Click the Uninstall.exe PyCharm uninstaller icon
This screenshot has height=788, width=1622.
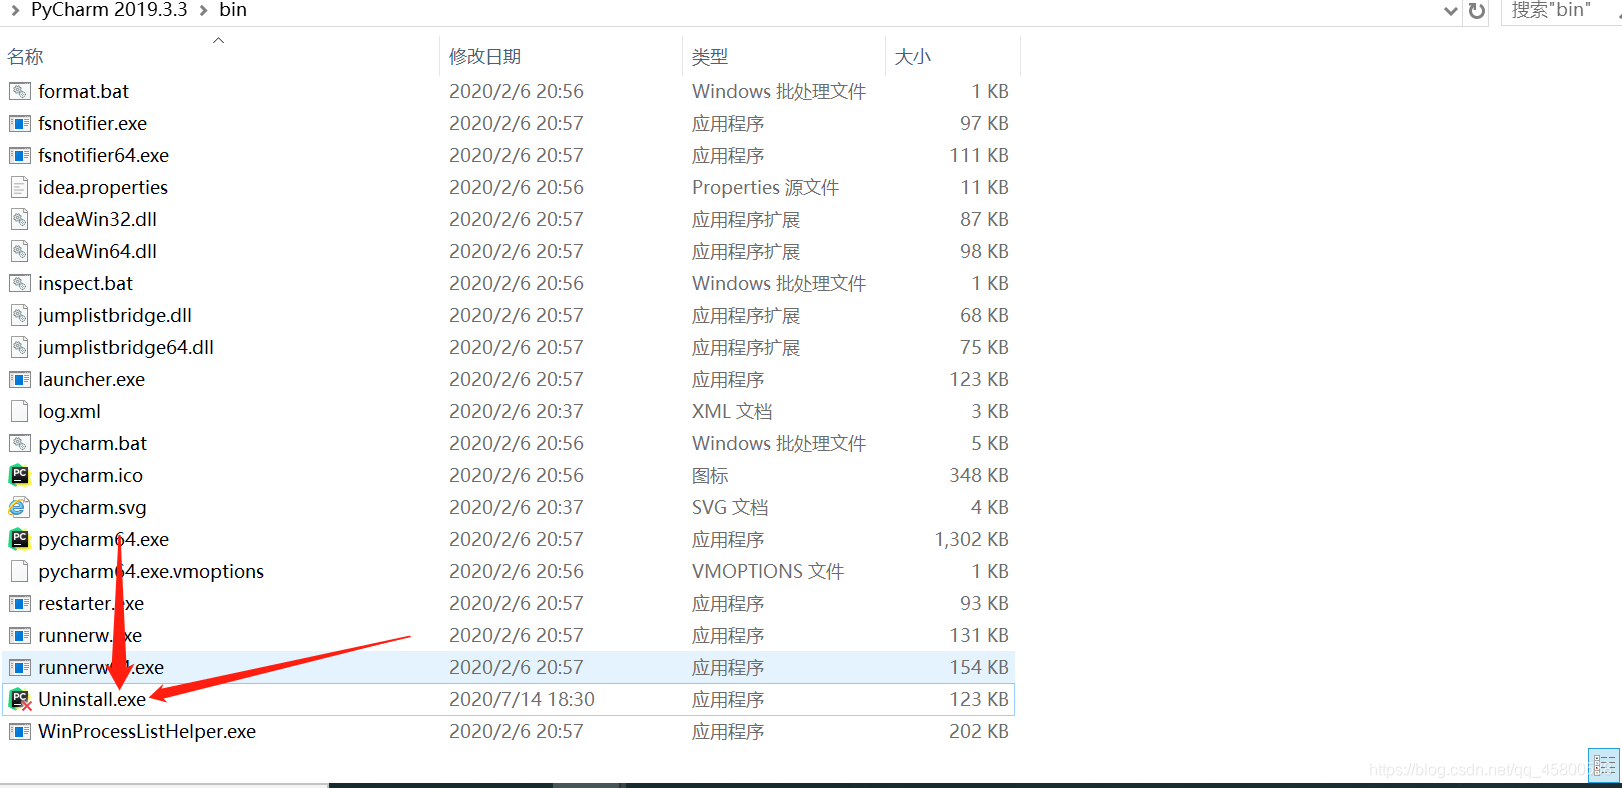point(20,699)
